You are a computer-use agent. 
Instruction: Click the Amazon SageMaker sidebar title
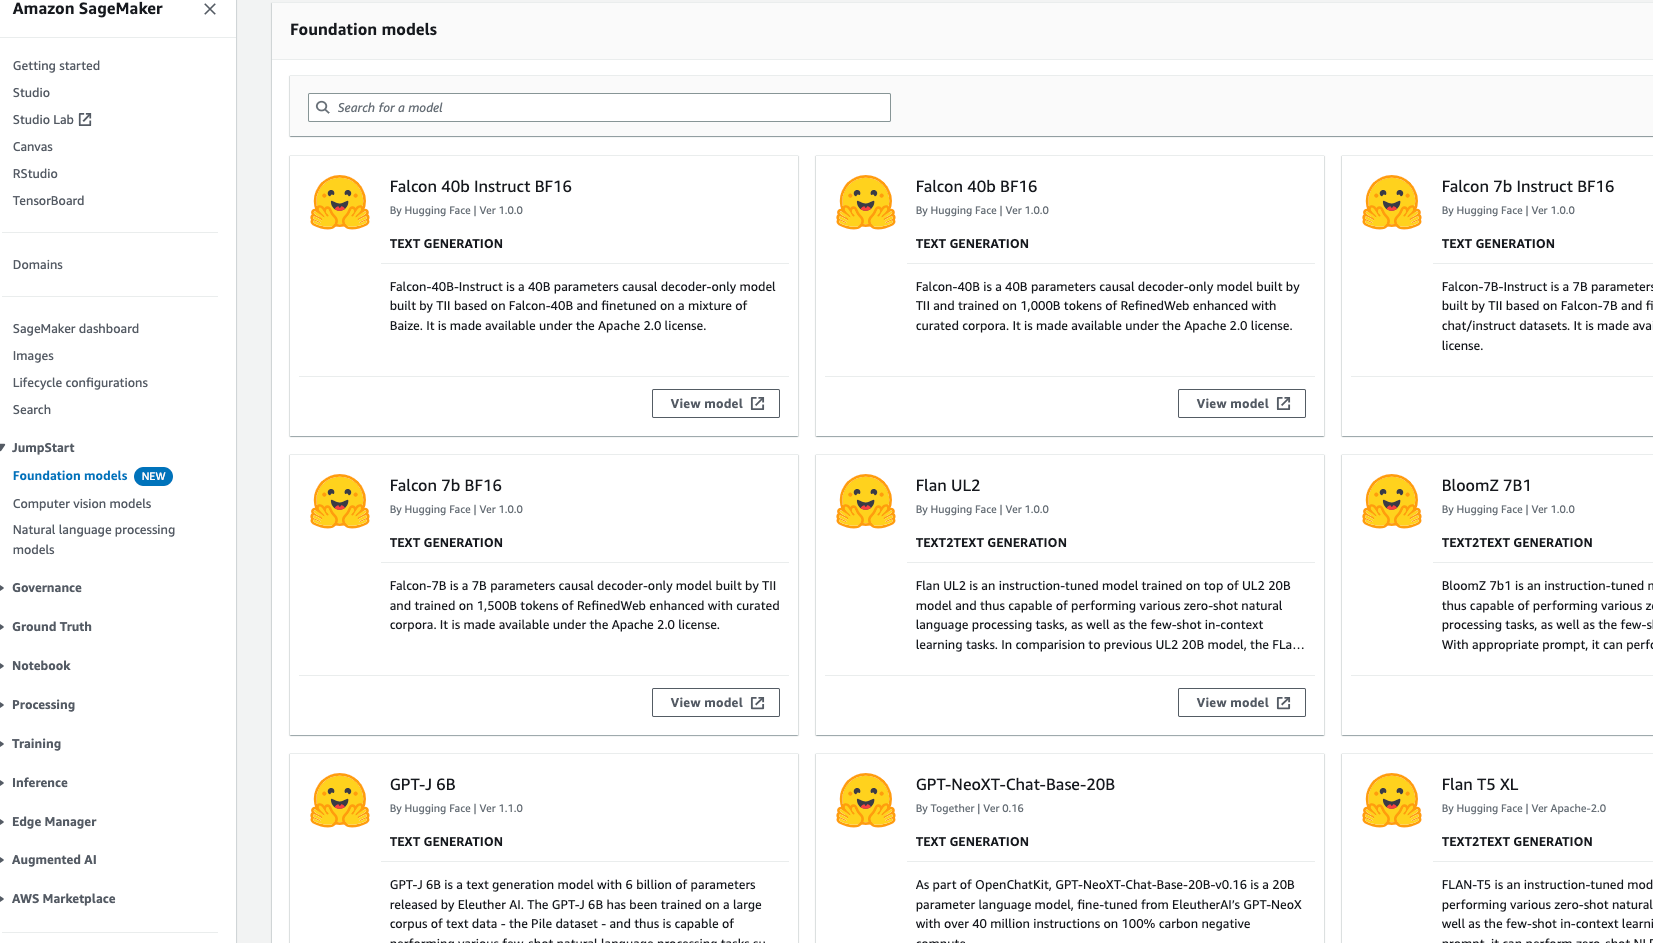coord(87,9)
